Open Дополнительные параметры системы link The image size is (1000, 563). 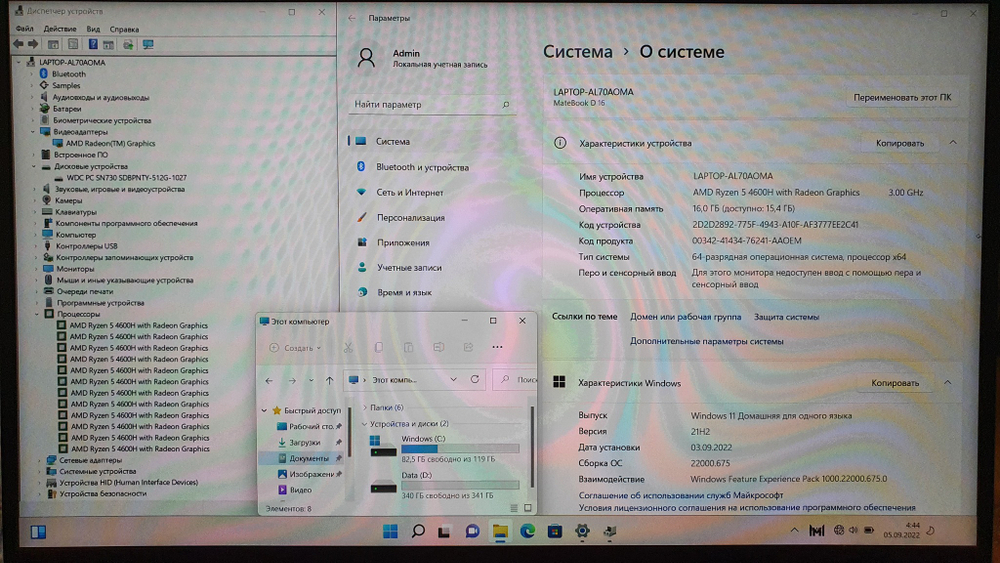tap(707, 341)
